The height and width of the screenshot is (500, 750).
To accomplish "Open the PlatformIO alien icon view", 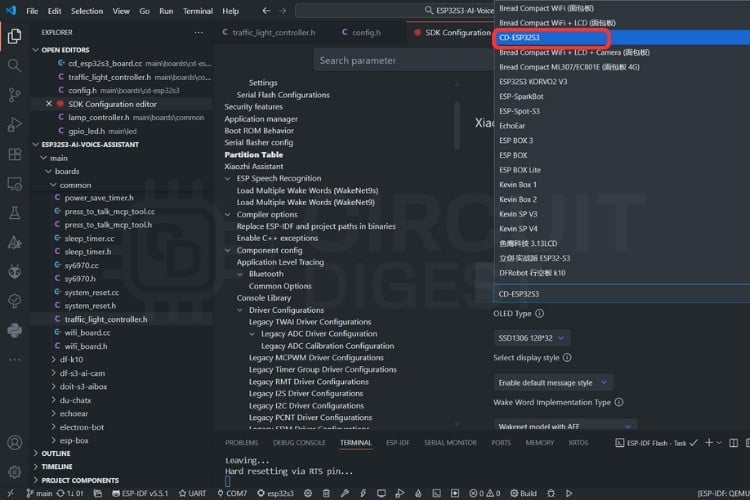I will click(14, 272).
